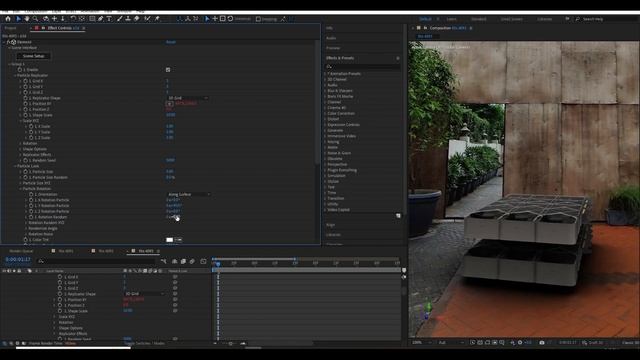
Task: Click the timeline zoom slider
Action: [231, 344]
